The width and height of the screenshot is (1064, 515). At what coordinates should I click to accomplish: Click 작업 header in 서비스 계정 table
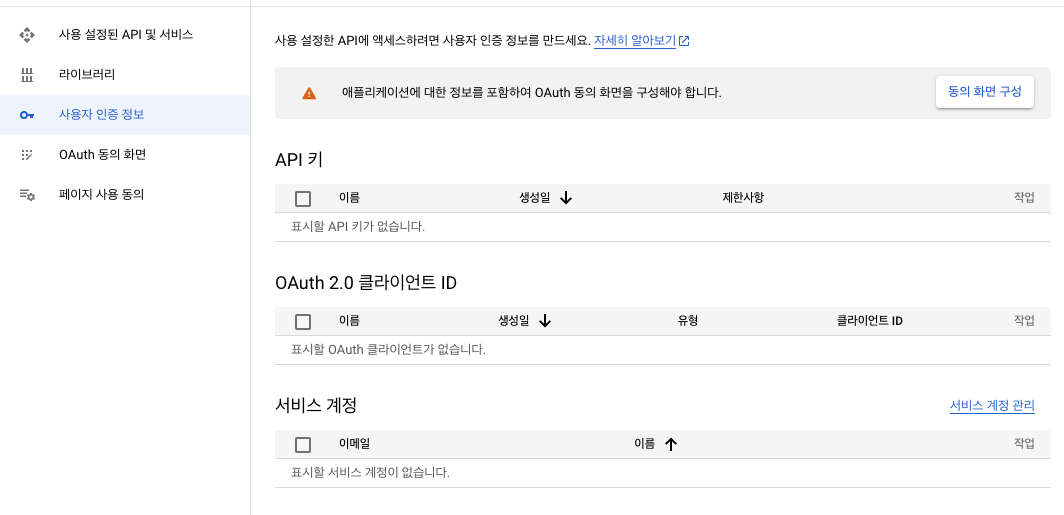pos(1024,444)
